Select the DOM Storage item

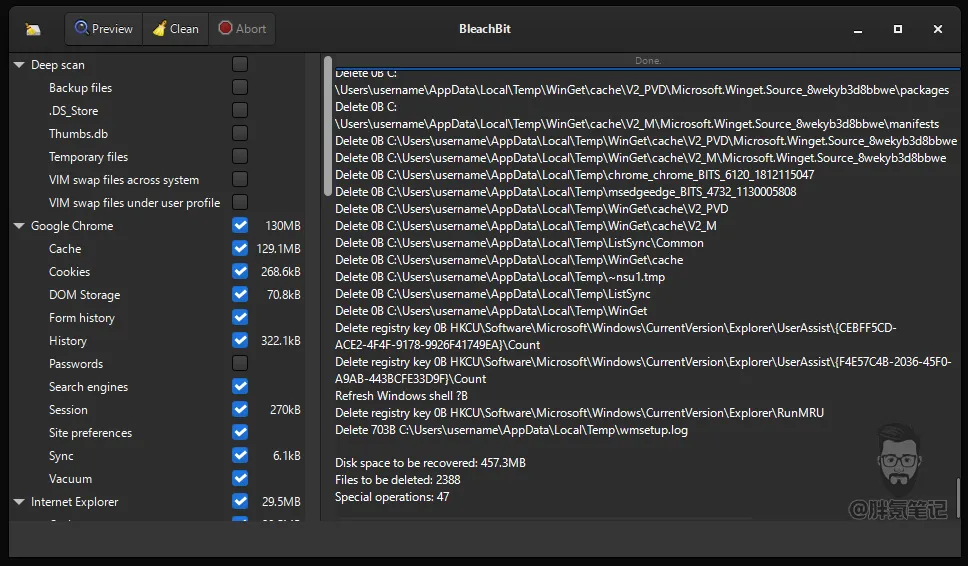pyautogui.click(x=85, y=295)
